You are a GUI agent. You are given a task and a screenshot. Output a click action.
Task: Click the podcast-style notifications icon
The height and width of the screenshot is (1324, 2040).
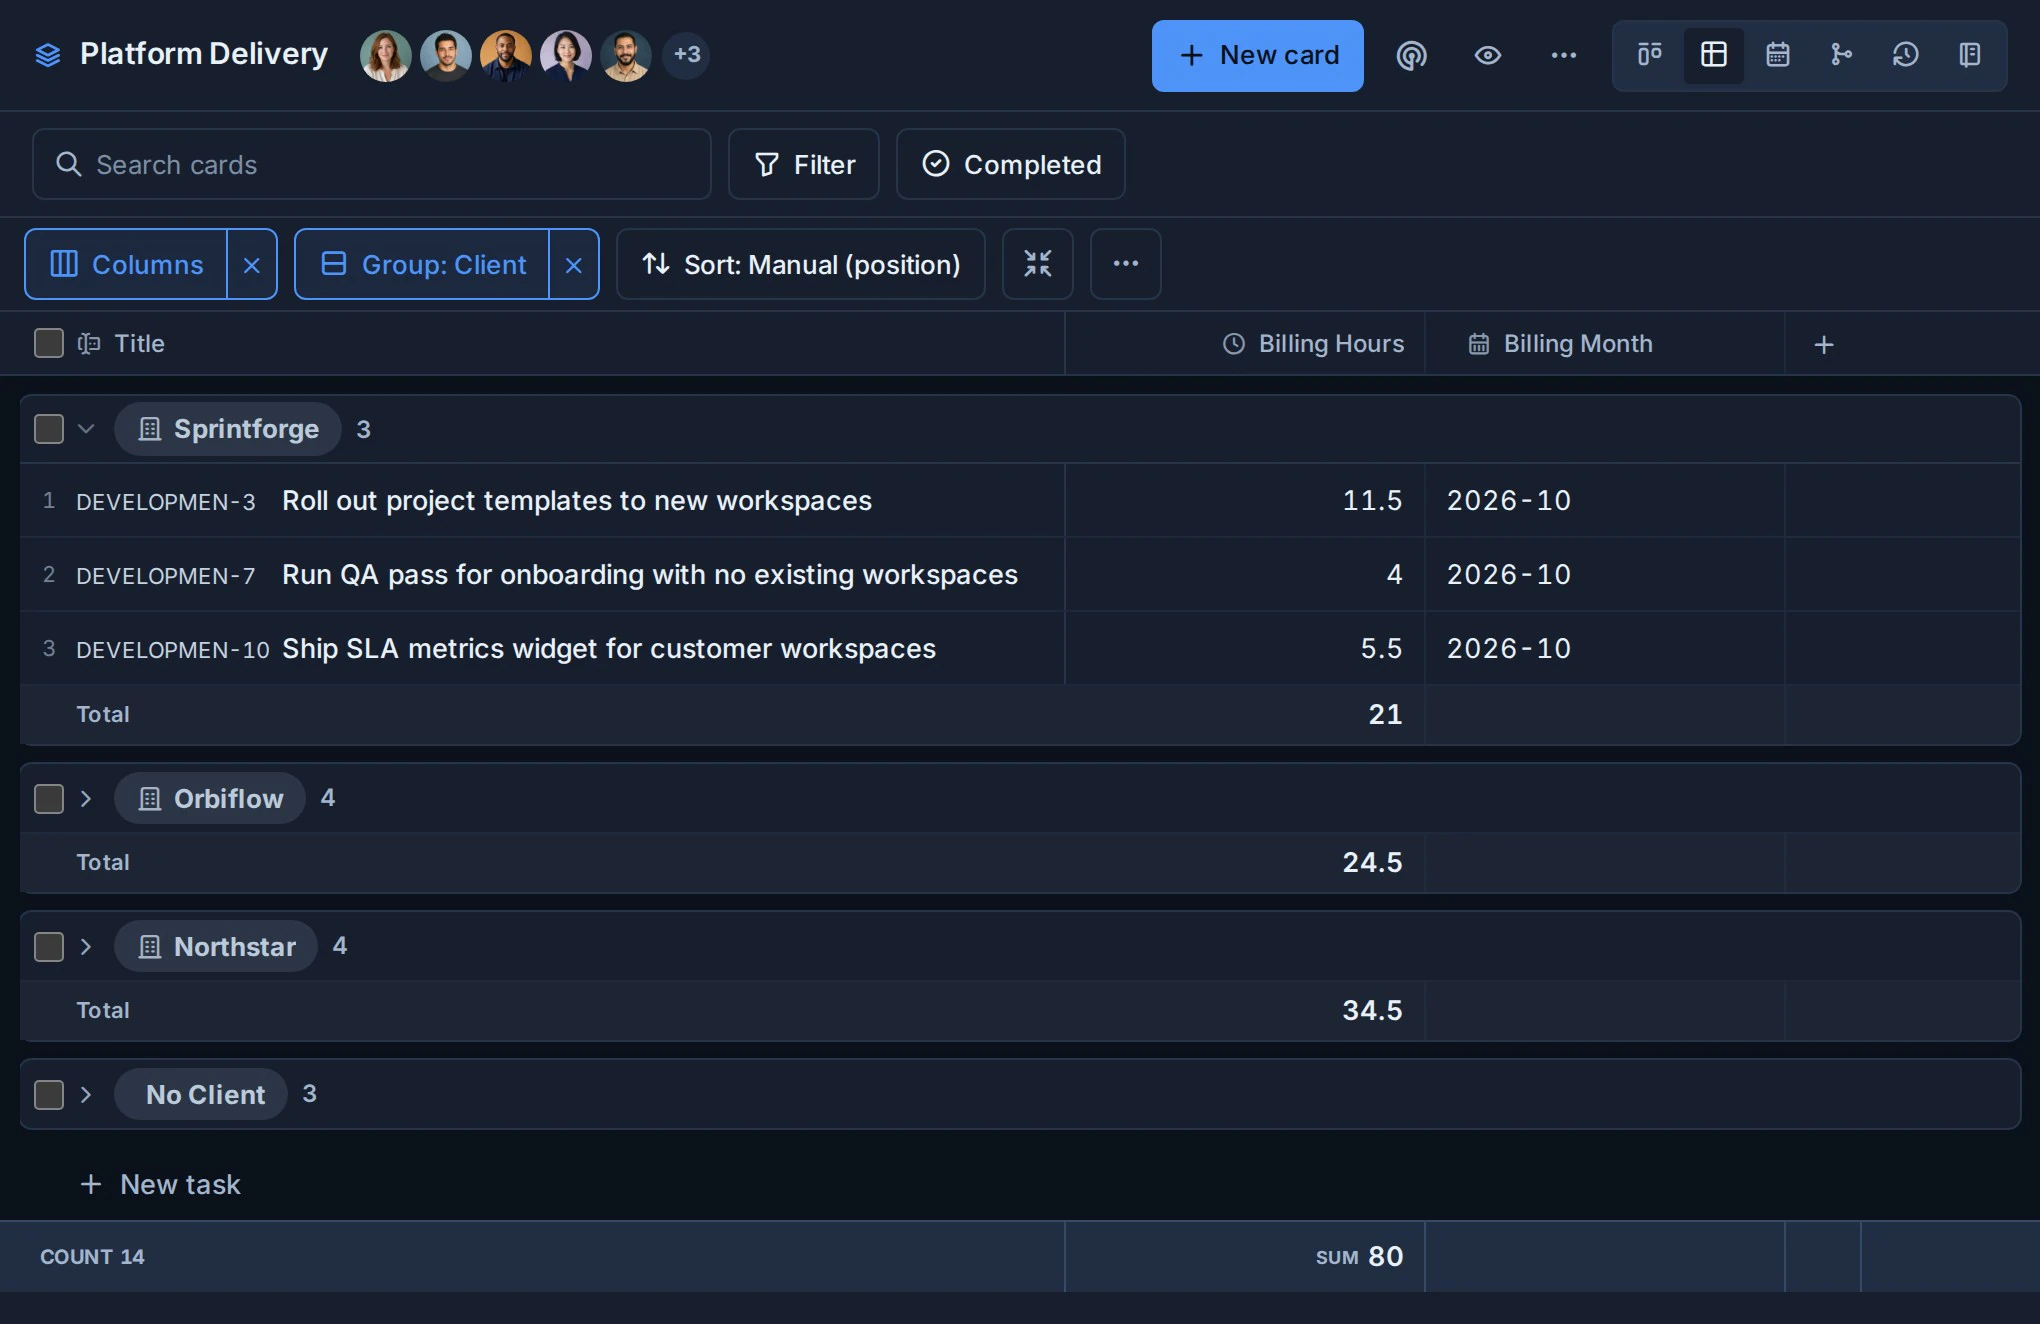pos(1412,55)
